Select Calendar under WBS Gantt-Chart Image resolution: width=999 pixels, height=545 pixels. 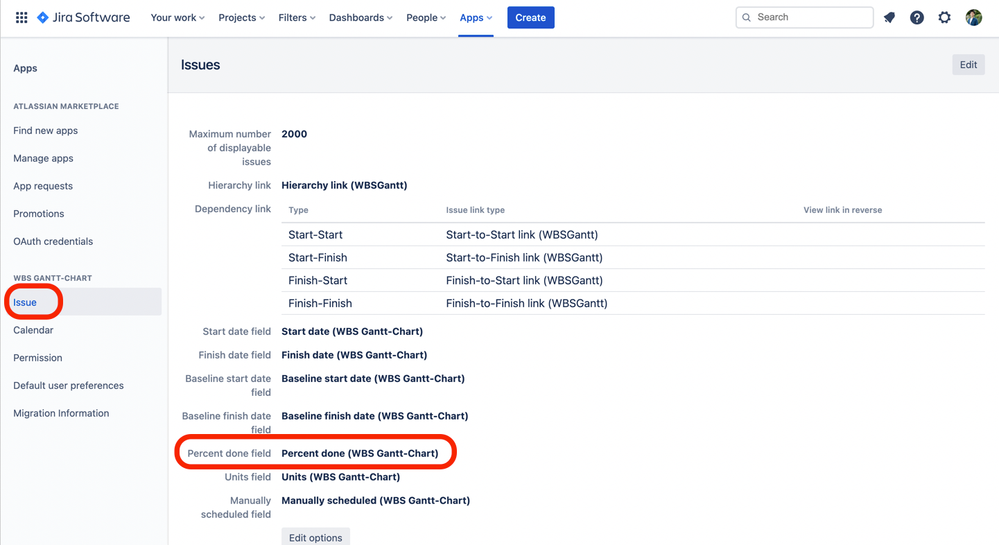tap(33, 330)
